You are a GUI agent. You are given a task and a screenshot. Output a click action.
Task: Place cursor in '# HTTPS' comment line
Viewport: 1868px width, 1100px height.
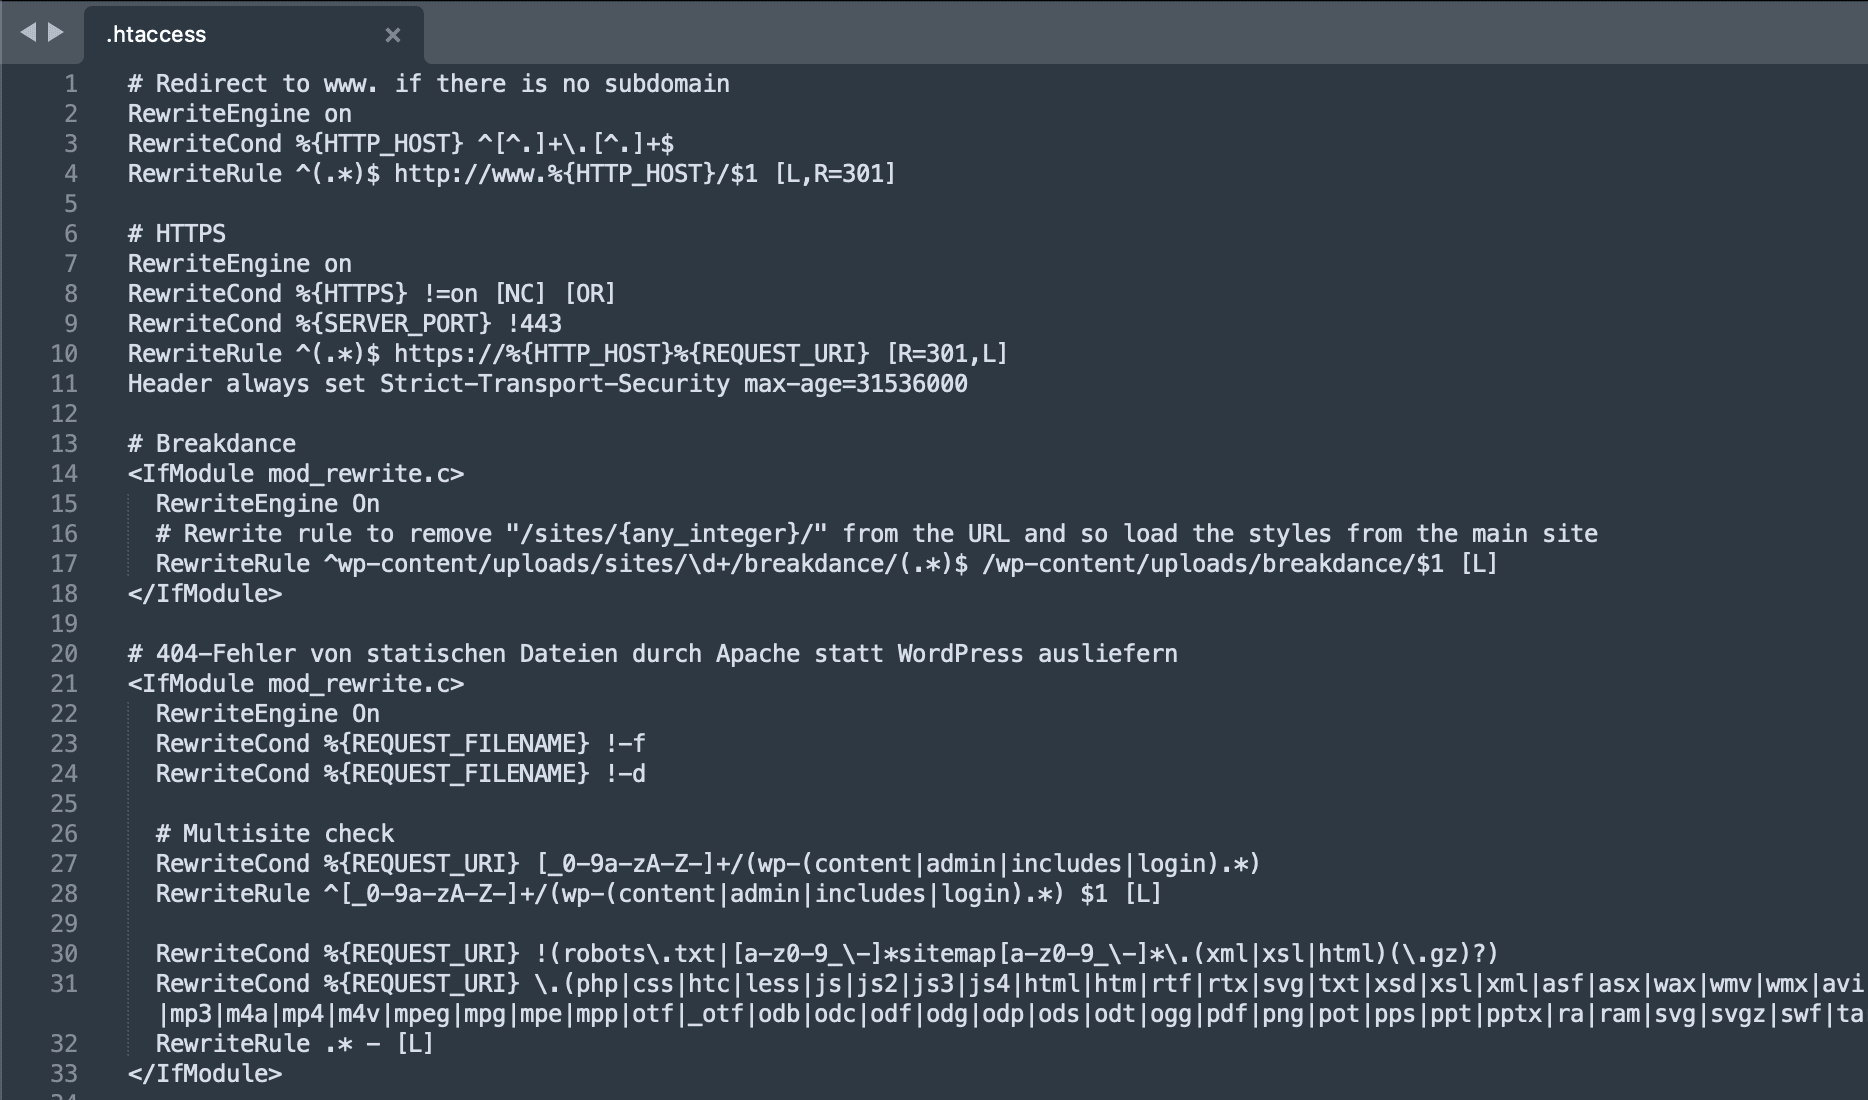177,234
